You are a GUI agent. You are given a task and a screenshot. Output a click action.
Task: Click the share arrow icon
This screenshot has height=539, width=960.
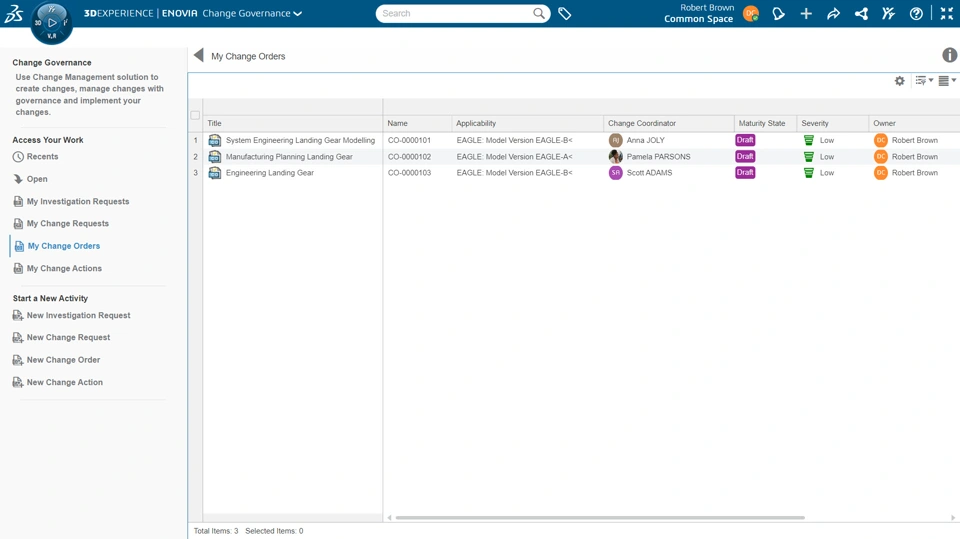coord(833,13)
